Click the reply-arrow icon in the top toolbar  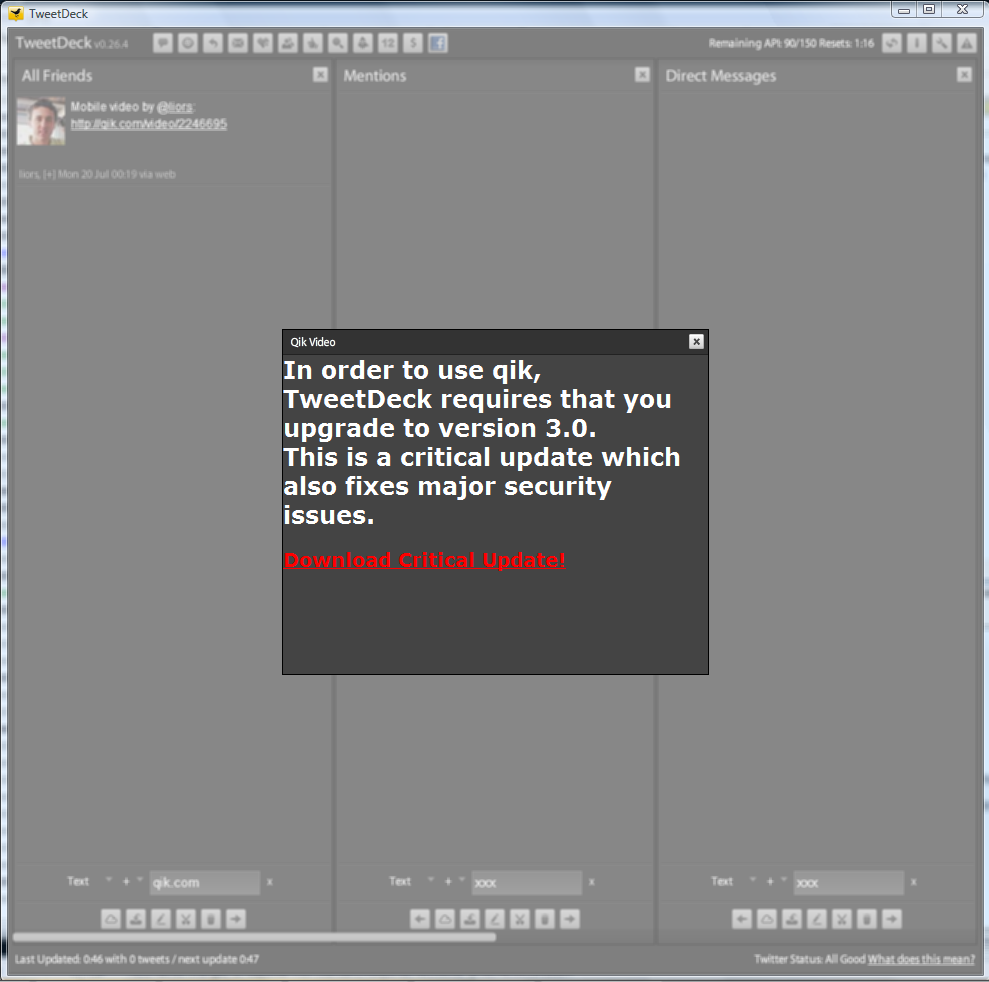213,43
